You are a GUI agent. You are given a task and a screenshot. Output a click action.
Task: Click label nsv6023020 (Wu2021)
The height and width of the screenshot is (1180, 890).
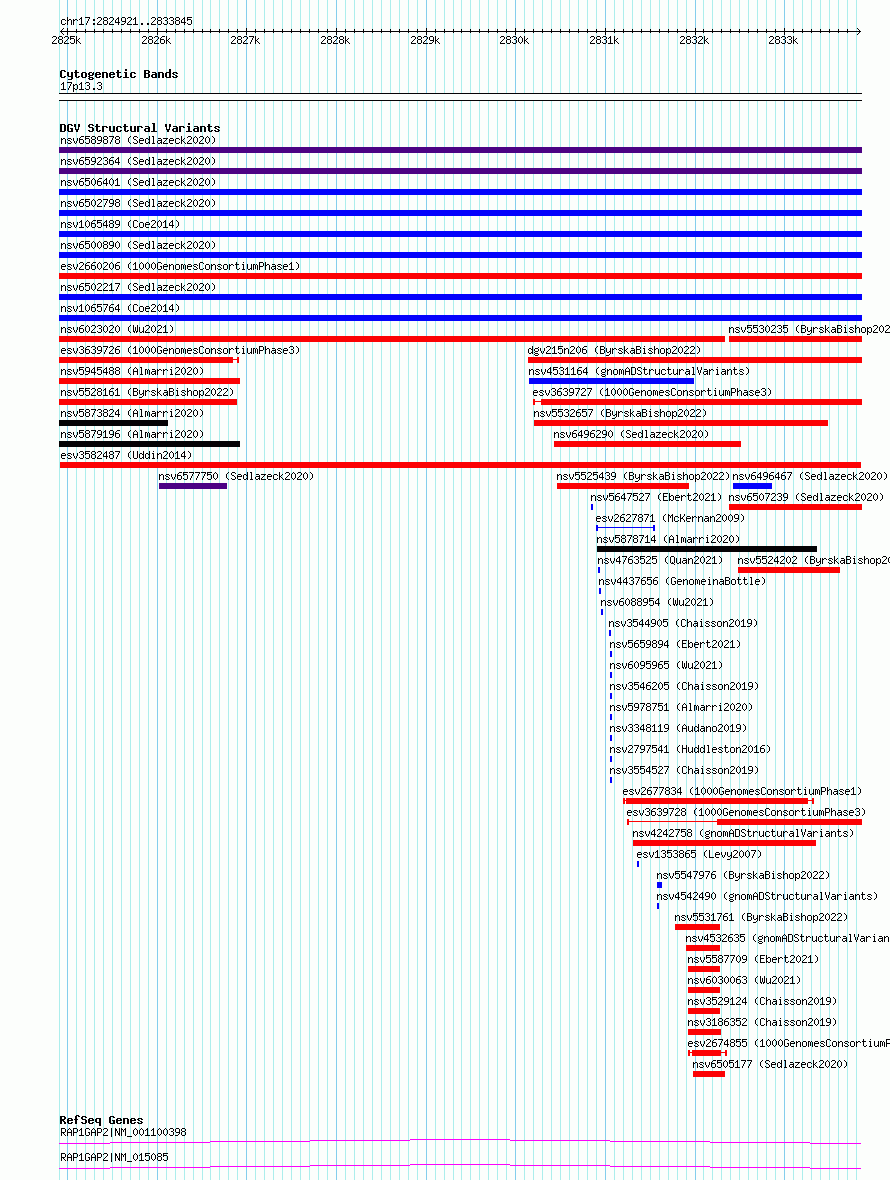coord(117,330)
